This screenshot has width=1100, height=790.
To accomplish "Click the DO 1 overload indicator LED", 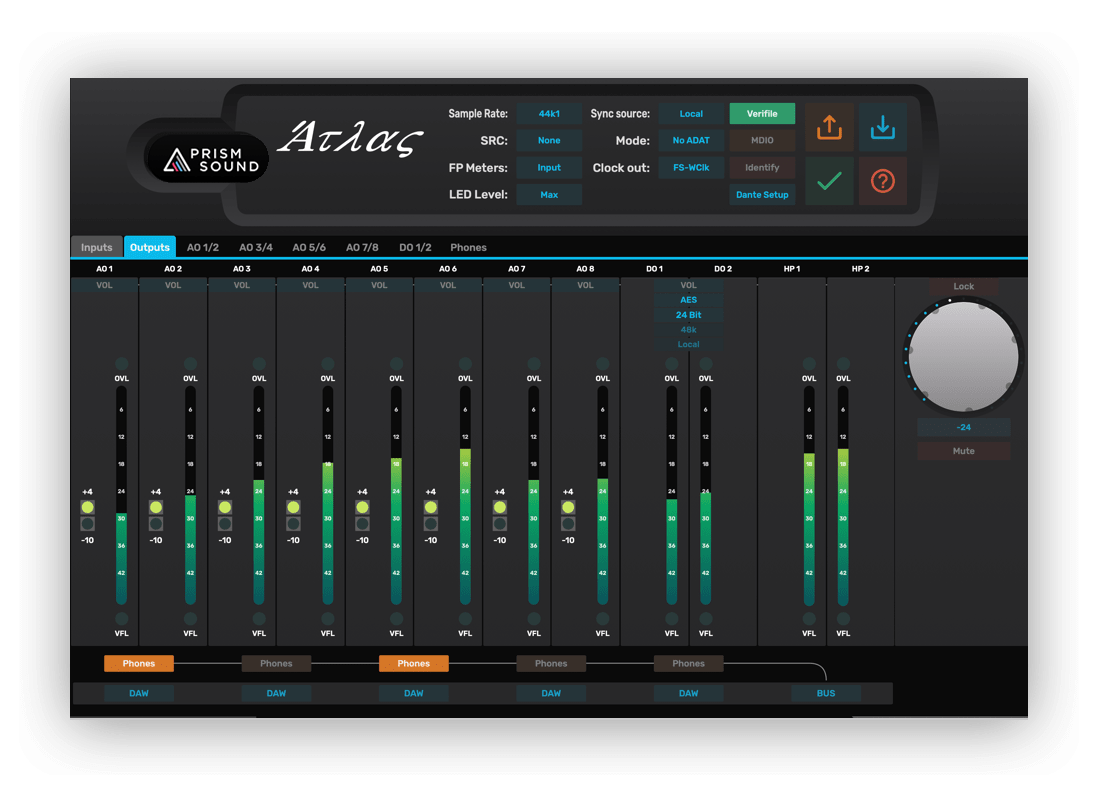I will [x=672, y=364].
